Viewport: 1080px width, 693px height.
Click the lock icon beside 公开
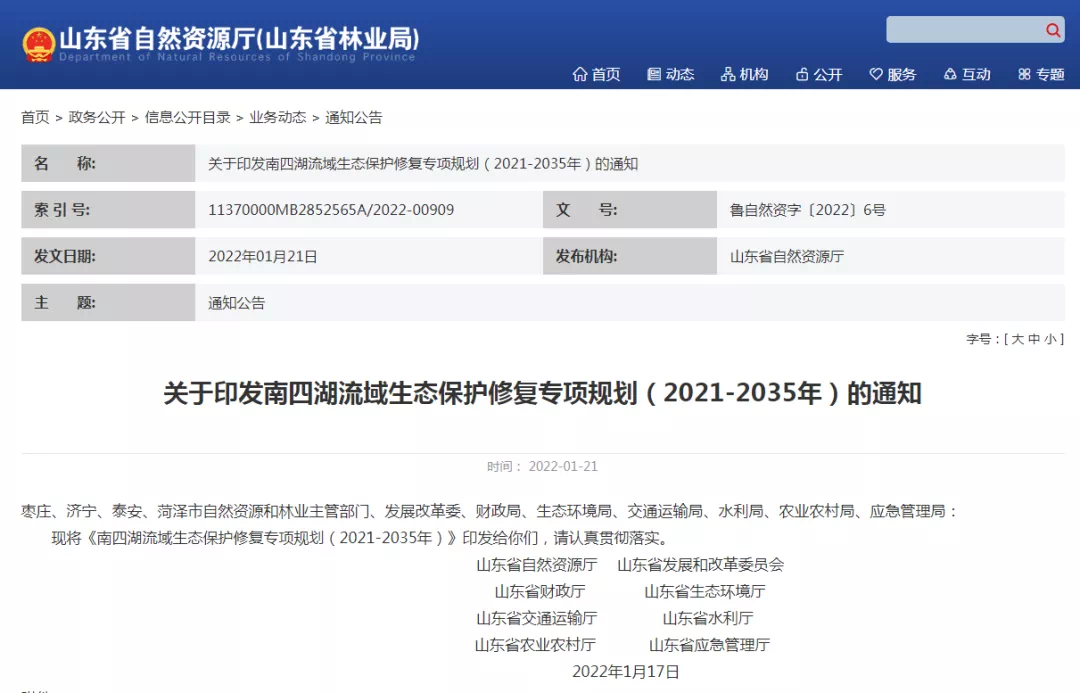pos(802,74)
